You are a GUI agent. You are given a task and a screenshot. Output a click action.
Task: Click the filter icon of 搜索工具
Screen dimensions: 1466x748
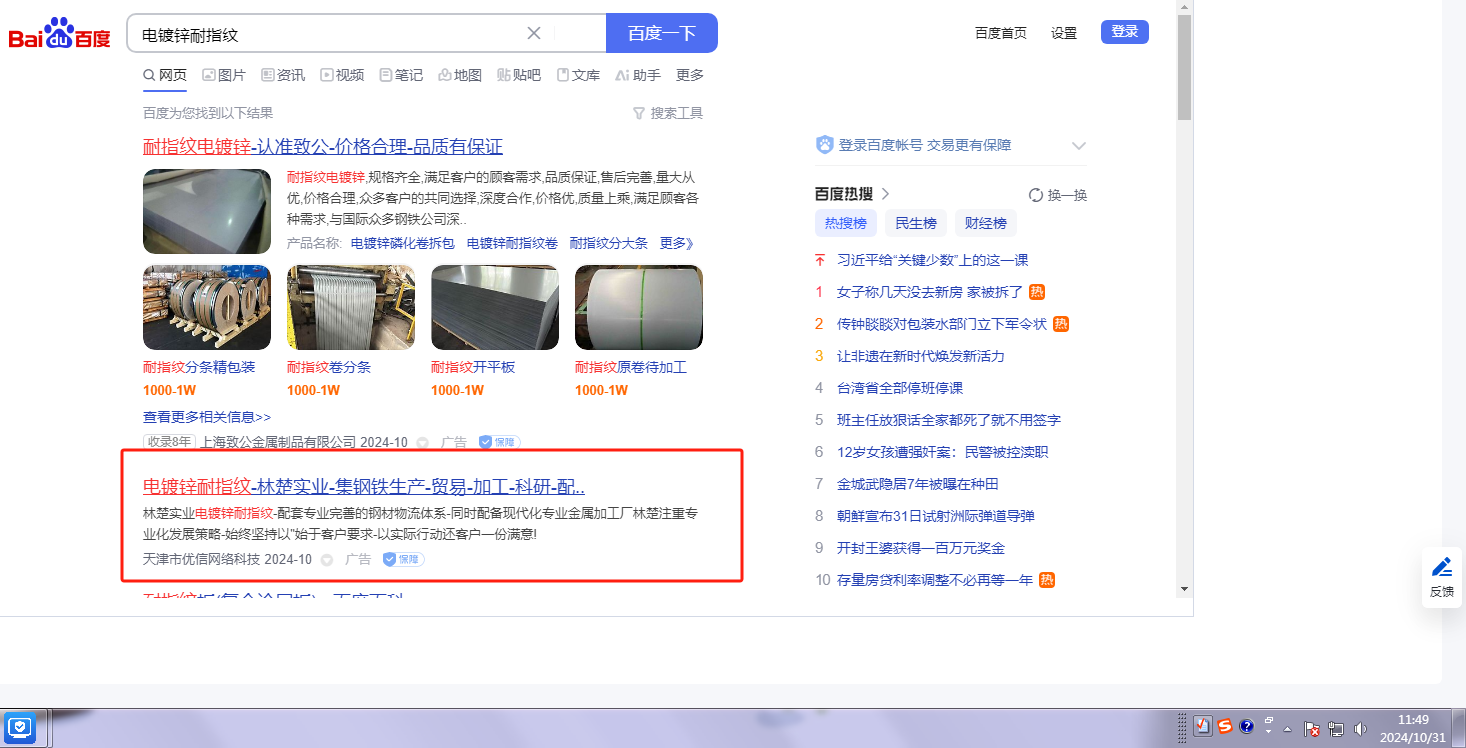pyautogui.click(x=639, y=113)
